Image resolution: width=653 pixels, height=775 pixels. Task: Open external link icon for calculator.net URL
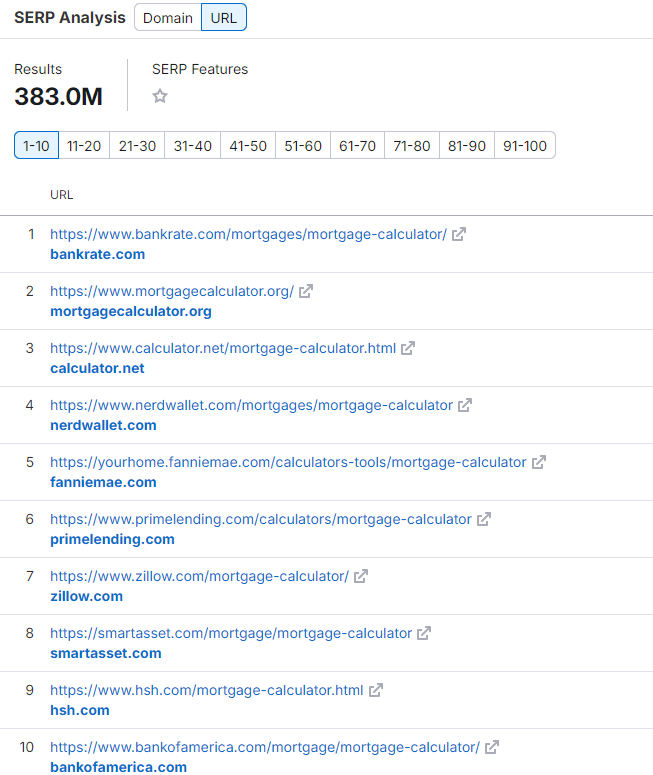(x=408, y=348)
